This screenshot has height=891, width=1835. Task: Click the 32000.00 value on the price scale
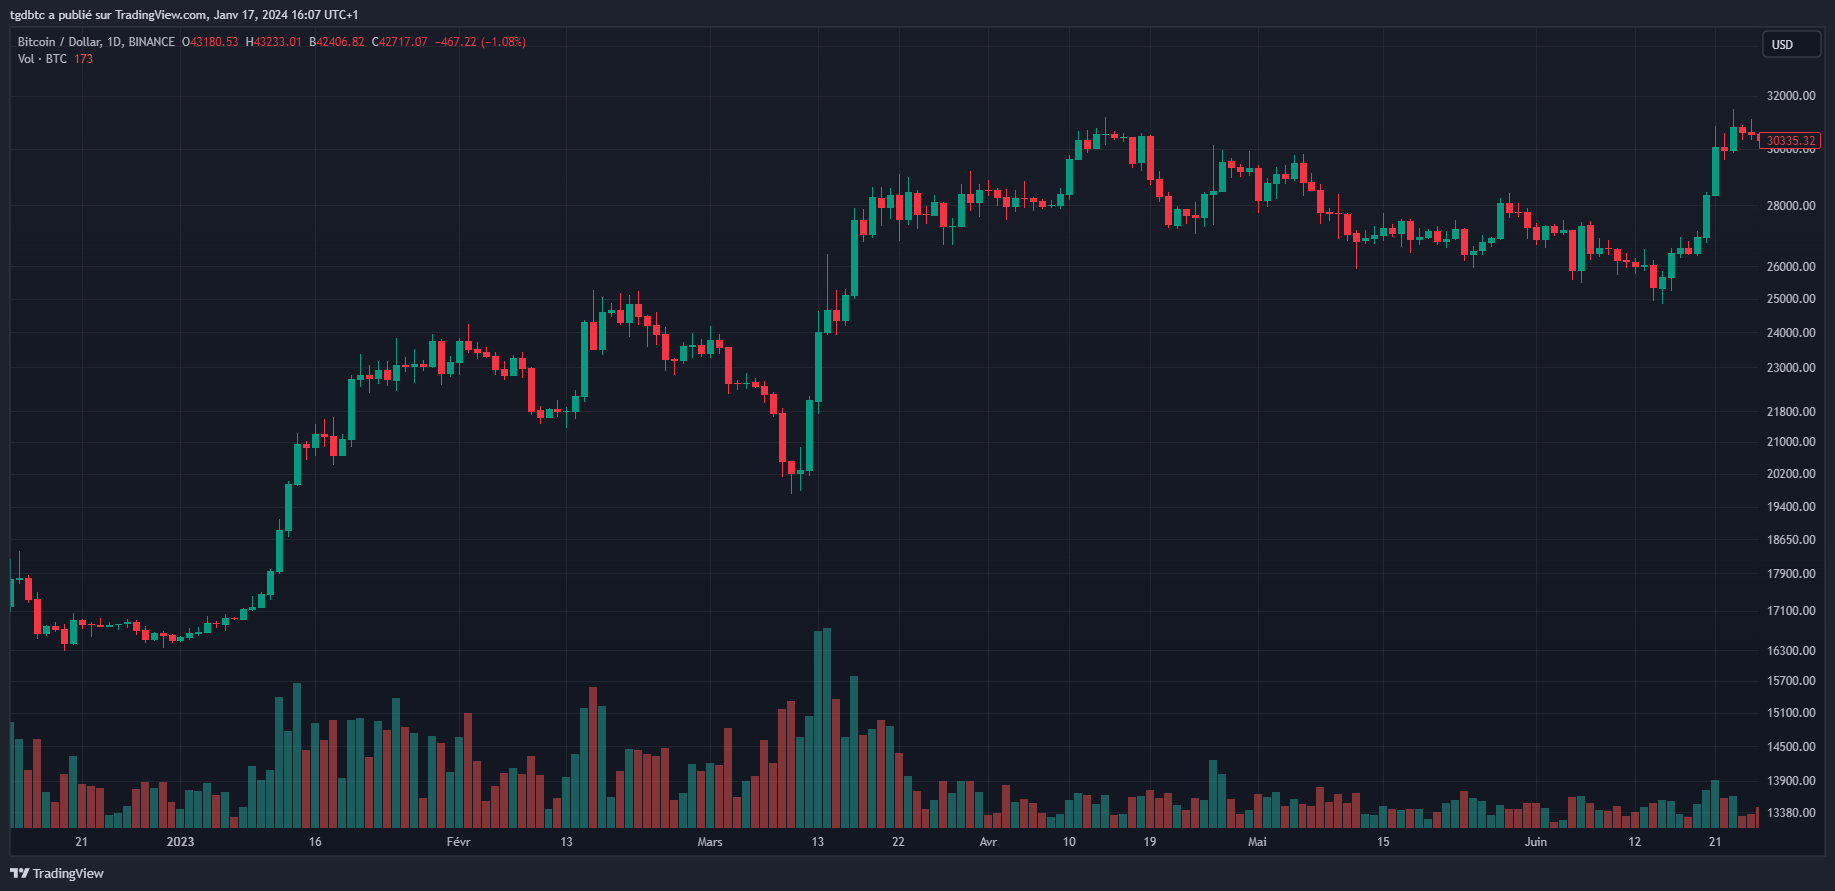coord(1792,95)
